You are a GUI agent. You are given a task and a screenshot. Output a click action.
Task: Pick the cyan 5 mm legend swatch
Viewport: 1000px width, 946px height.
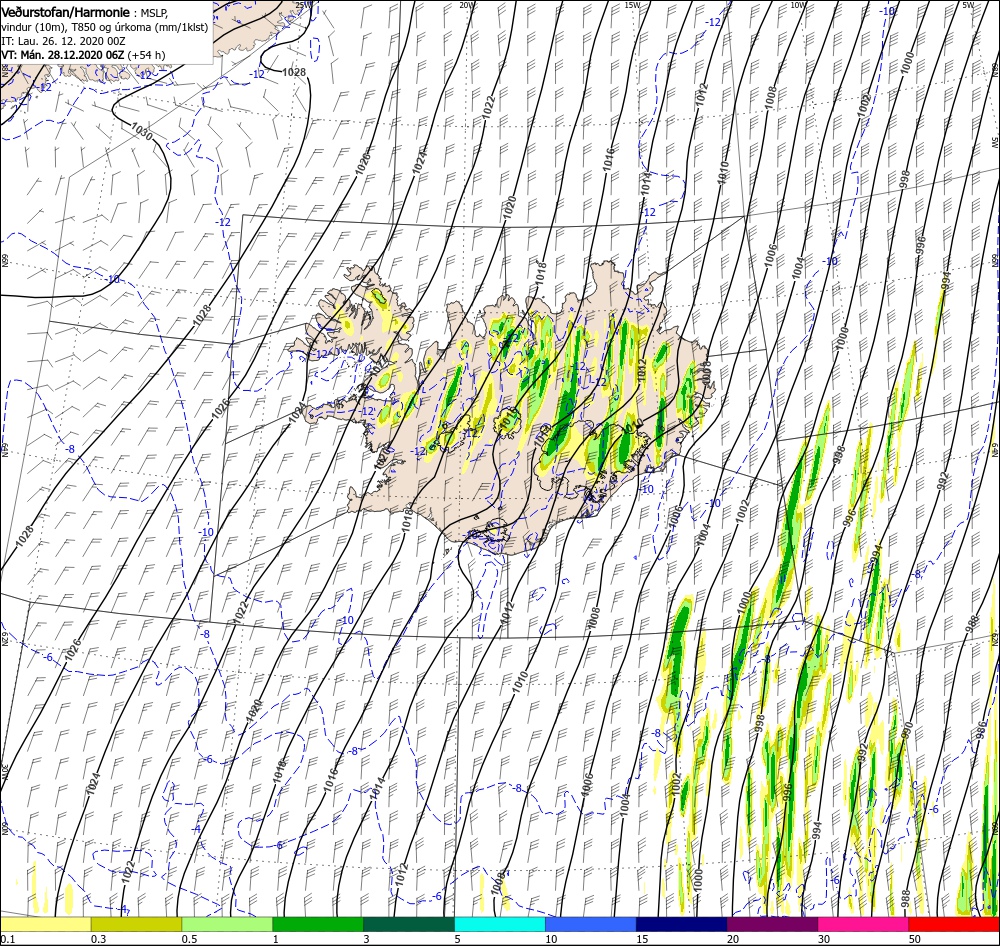(x=500, y=924)
